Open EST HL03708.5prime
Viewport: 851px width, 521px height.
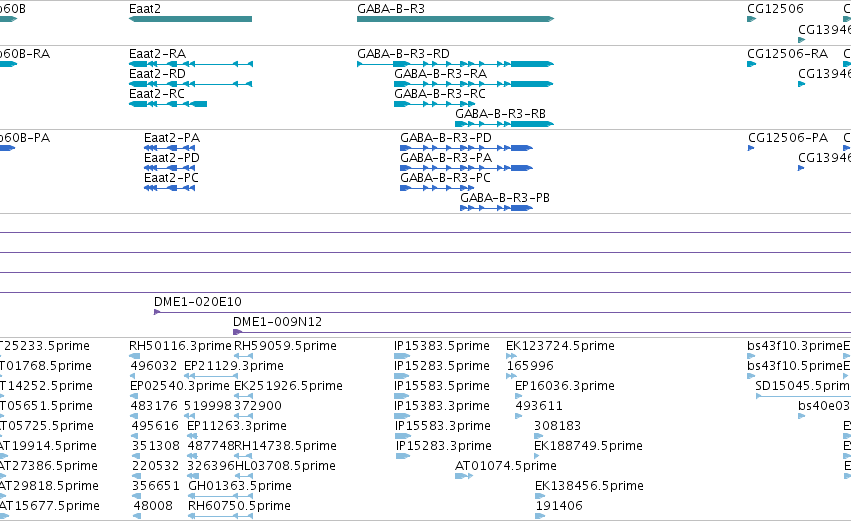[285, 466]
